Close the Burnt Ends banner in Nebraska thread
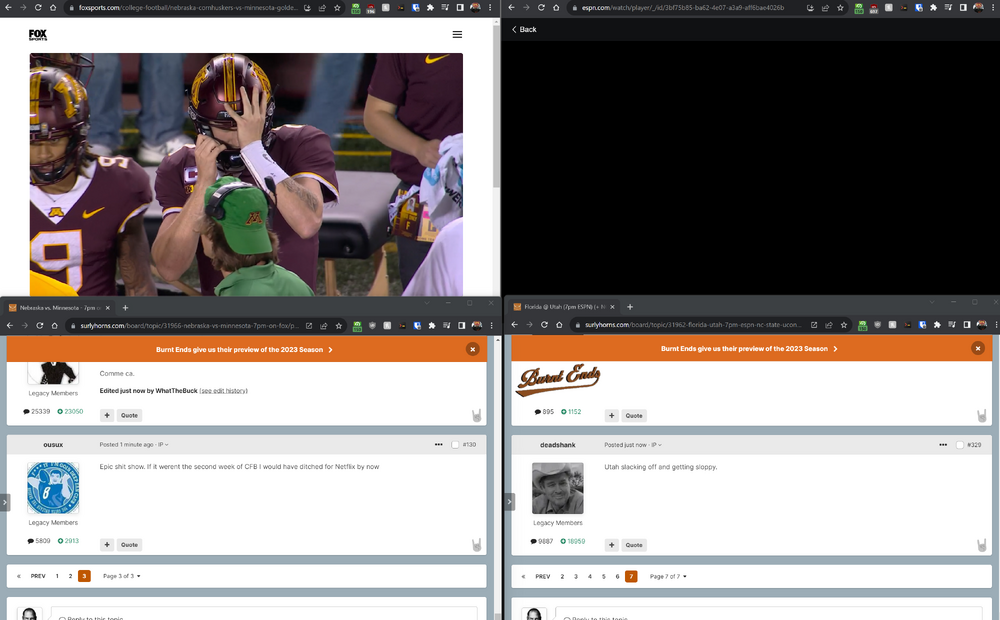1000x620 pixels. point(472,349)
